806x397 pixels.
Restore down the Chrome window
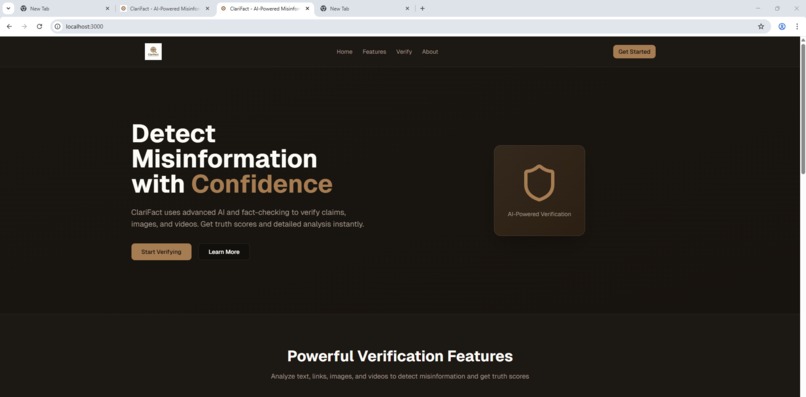coord(777,8)
